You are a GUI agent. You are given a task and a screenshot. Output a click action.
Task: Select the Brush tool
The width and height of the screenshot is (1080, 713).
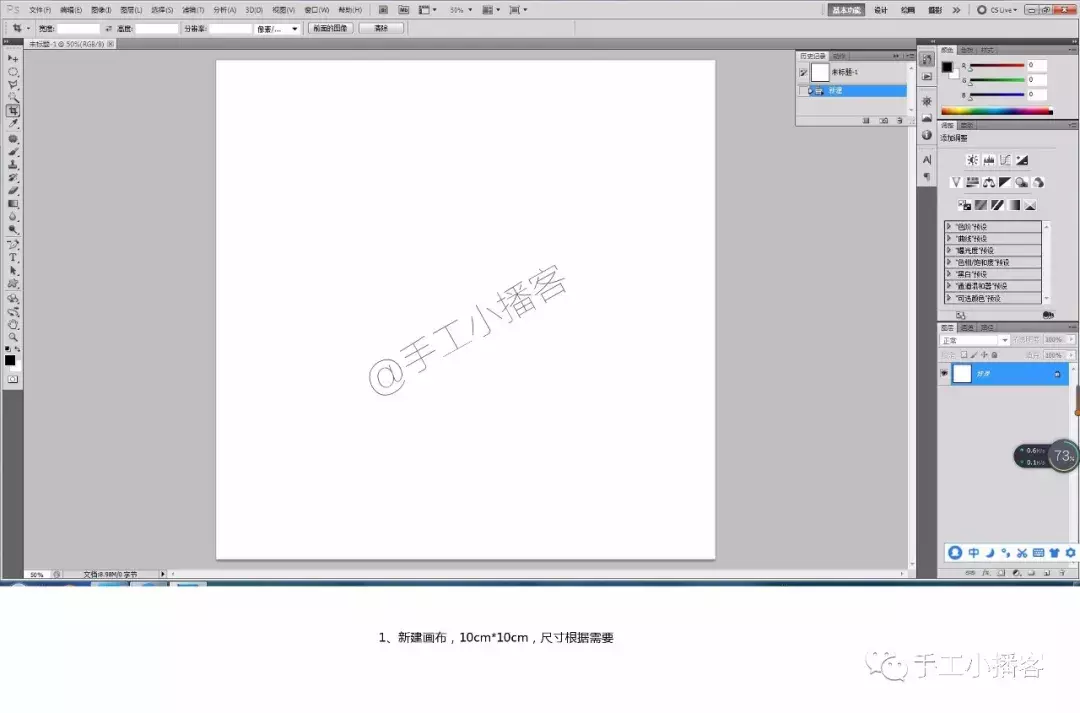(12, 152)
